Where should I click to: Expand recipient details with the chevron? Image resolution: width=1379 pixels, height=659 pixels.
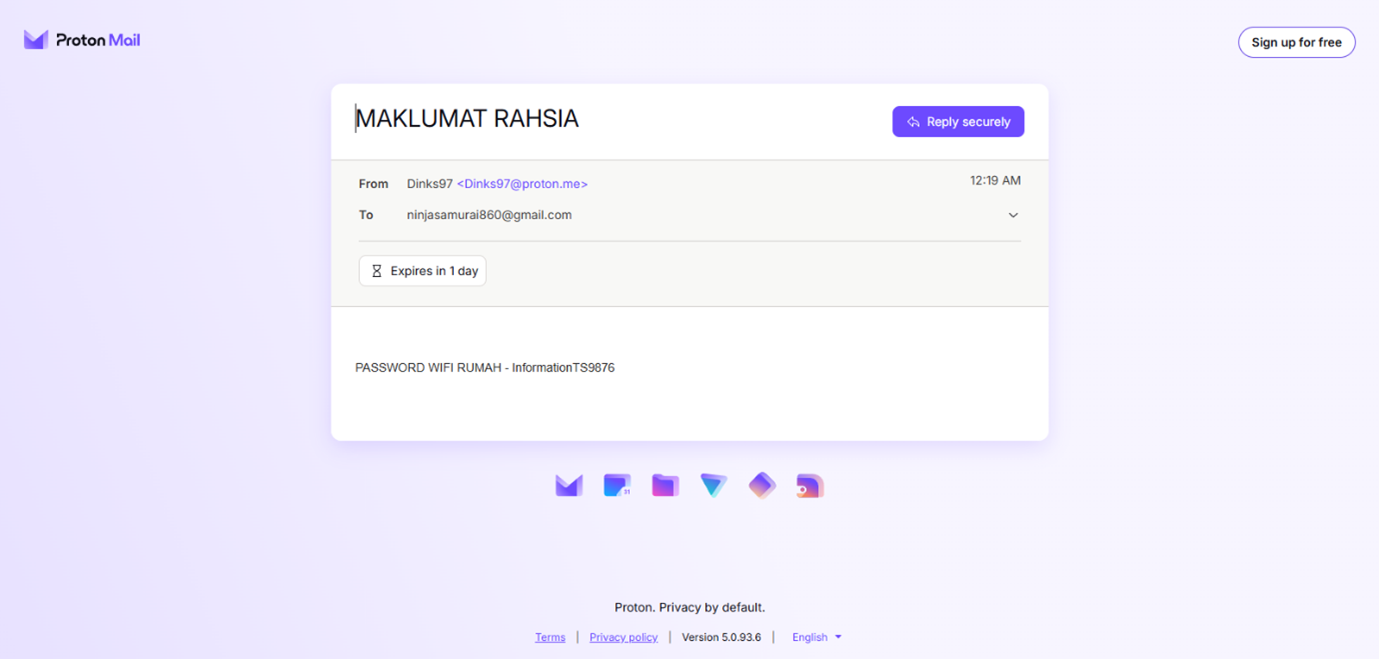[1013, 215]
